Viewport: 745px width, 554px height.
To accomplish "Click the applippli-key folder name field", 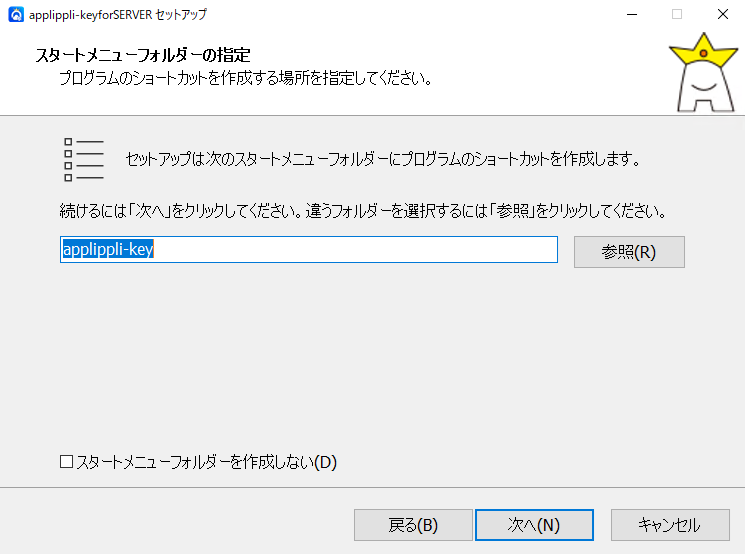I will point(309,249).
